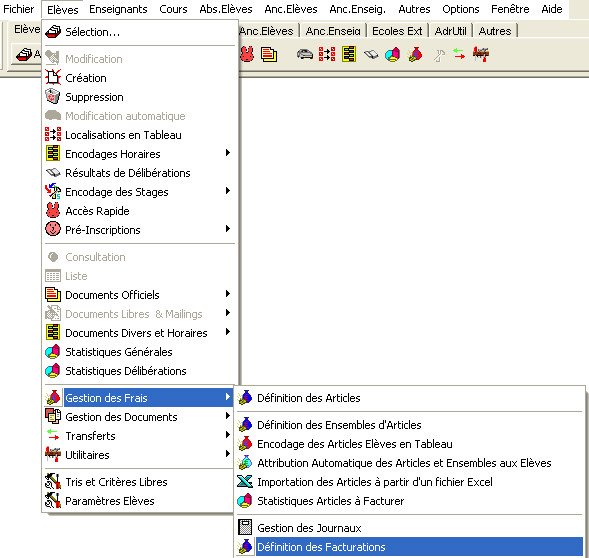This screenshot has height=558, width=589.
Task: Click the Accès Rapide rabbit menu icon
Action: point(53,210)
